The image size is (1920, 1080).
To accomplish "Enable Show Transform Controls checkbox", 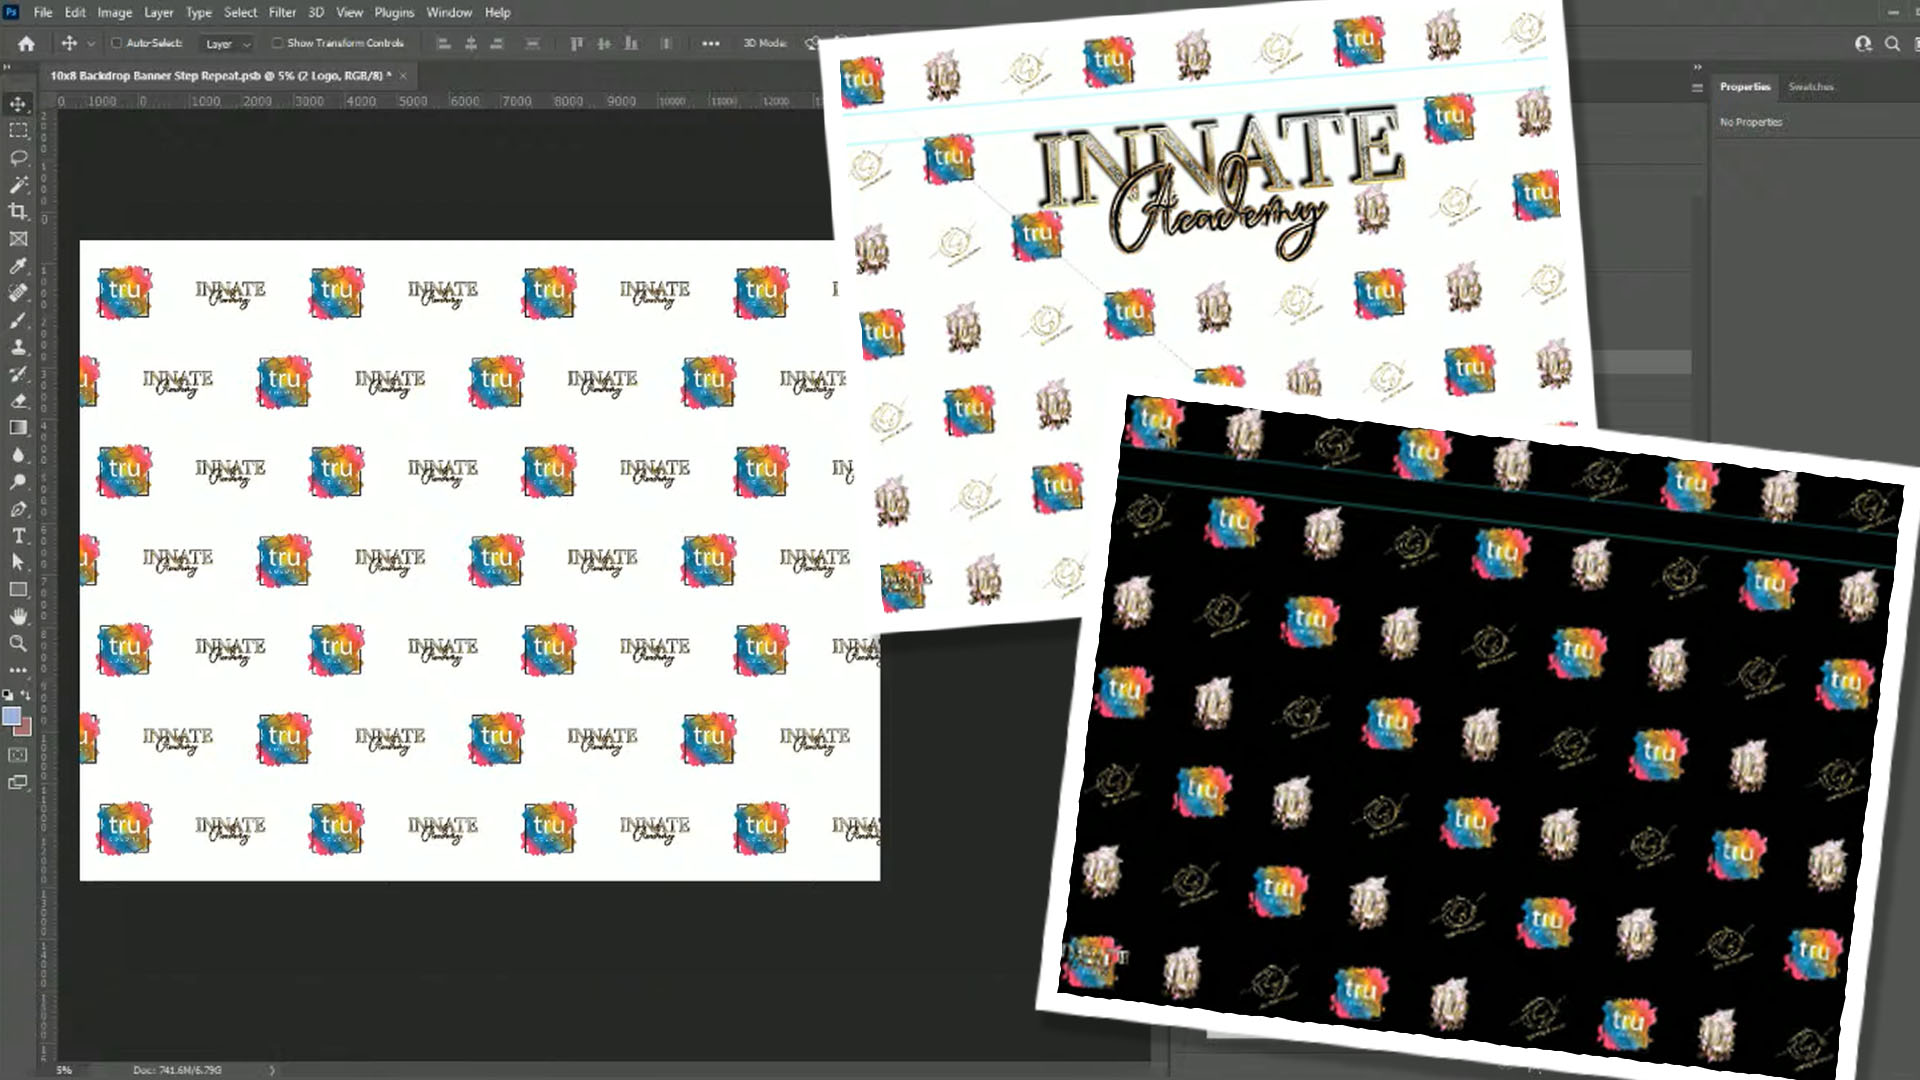I will (x=278, y=43).
